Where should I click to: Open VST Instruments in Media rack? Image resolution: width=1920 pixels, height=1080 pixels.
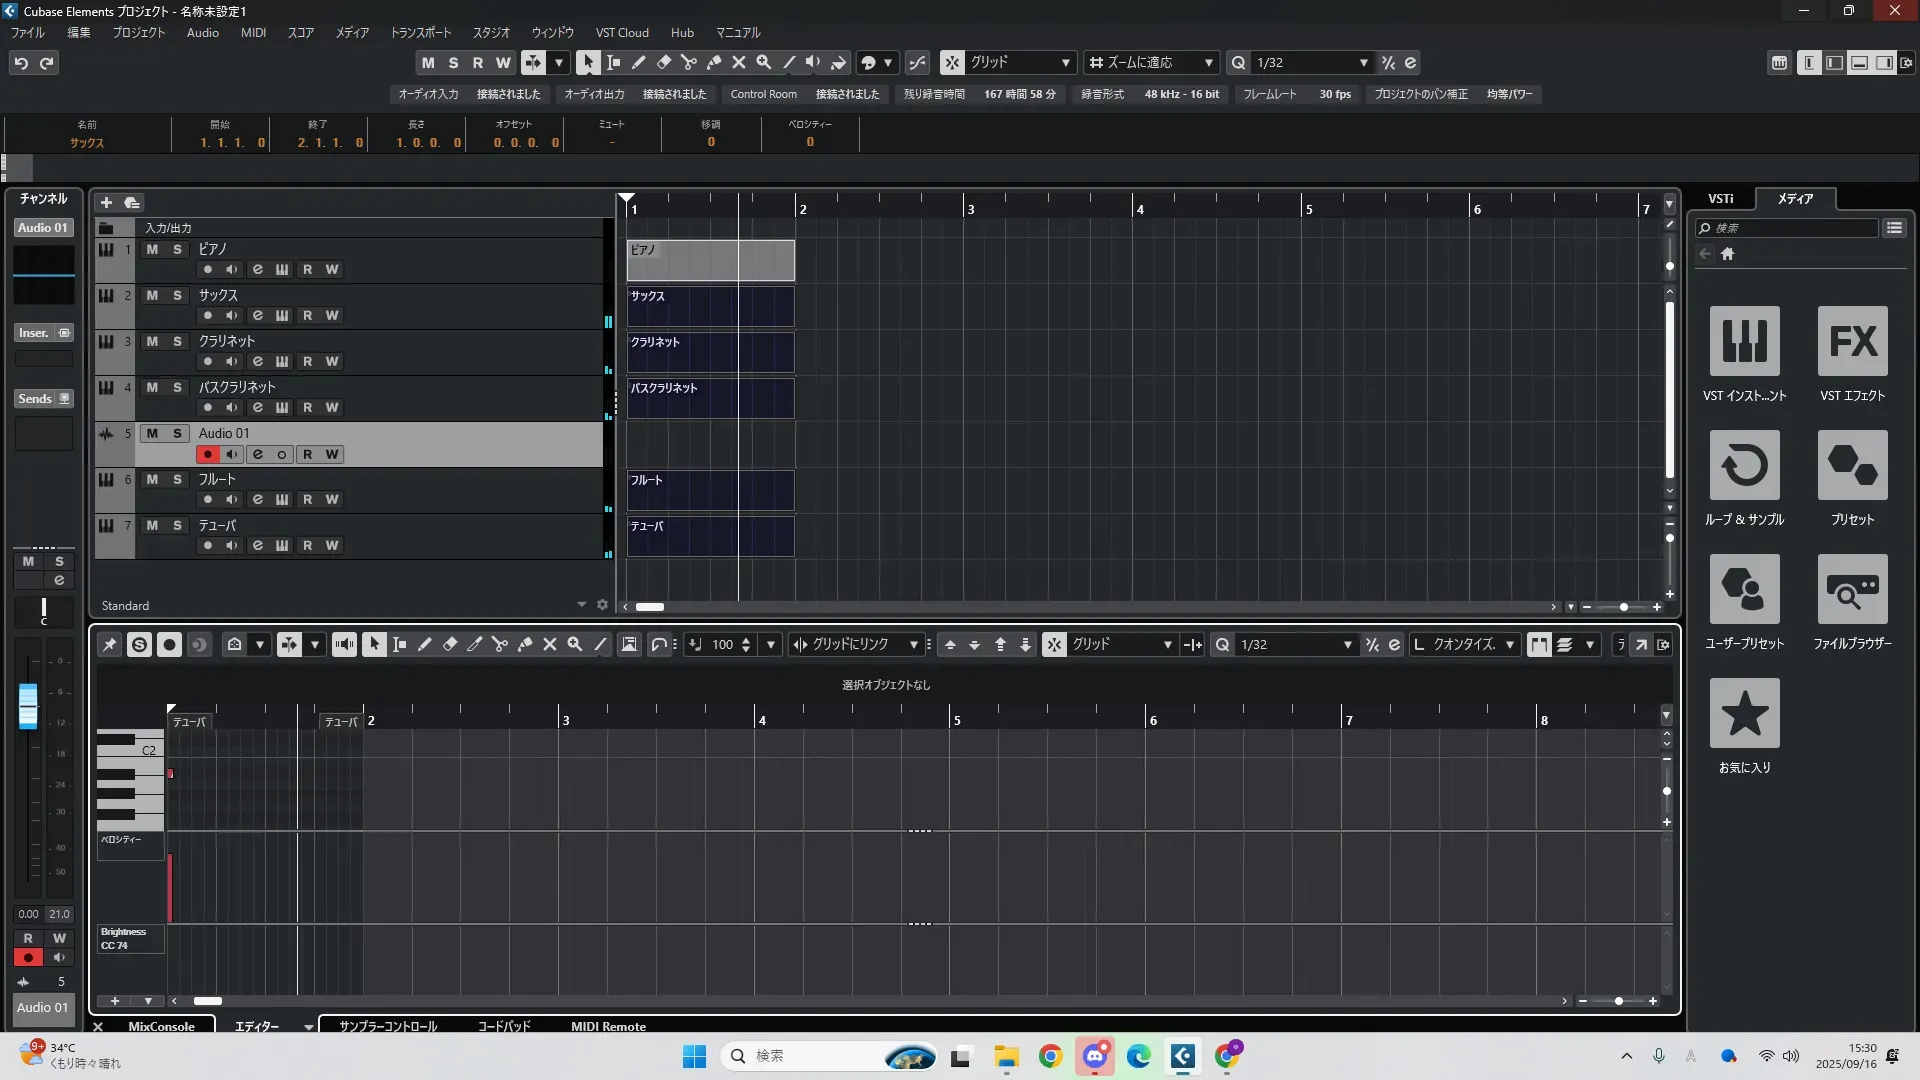click(1744, 341)
